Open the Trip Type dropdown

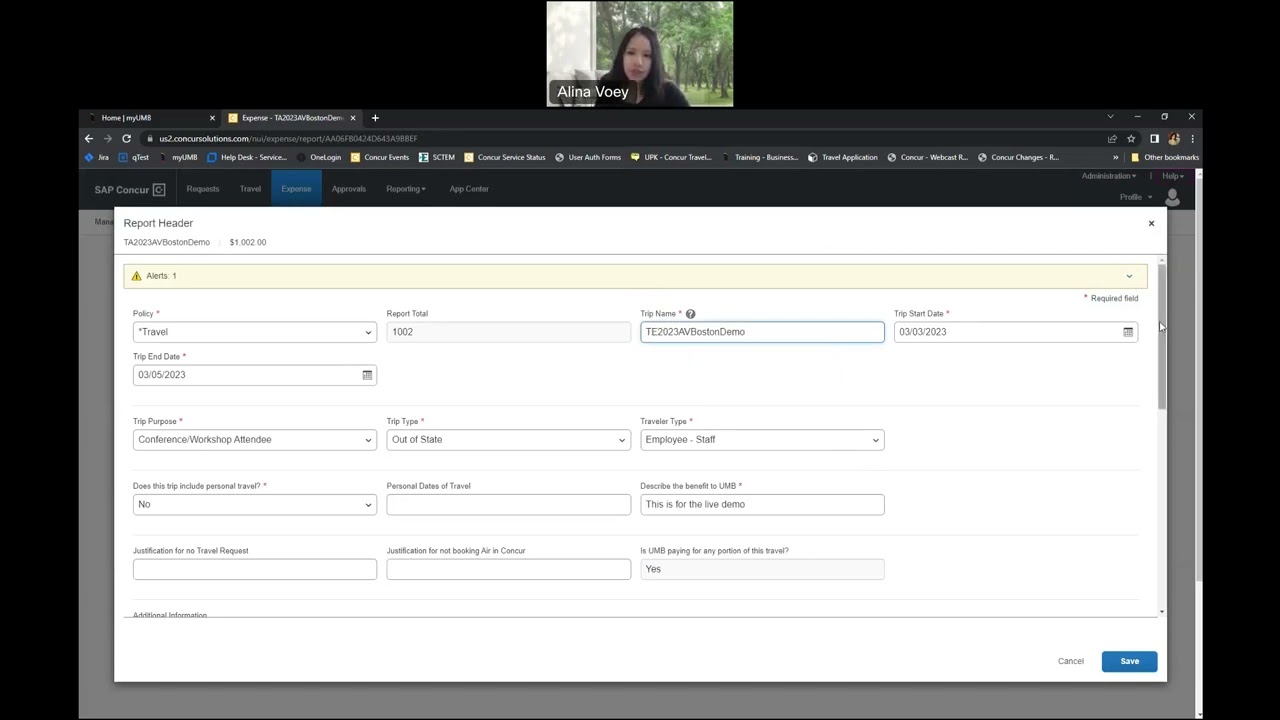pyautogui.click(x=508, y=440)
